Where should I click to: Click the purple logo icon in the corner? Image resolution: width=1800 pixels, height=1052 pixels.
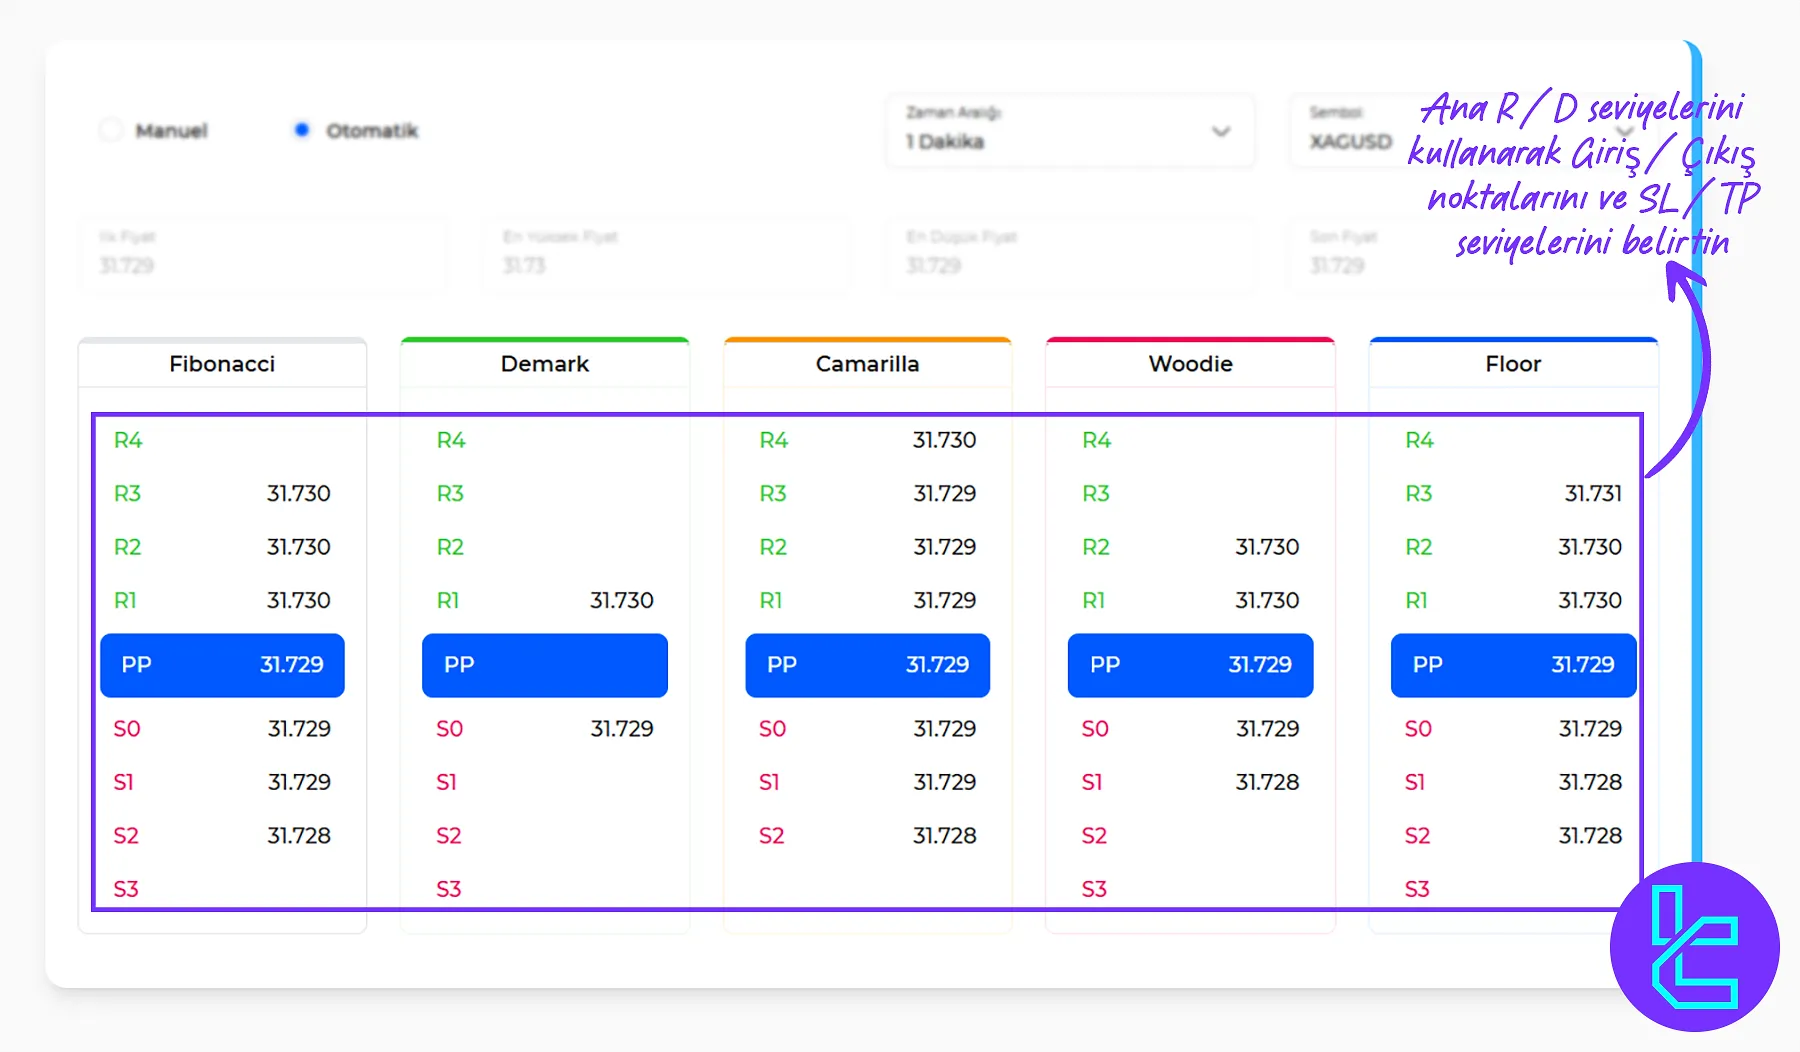(x=1694, y=946)
